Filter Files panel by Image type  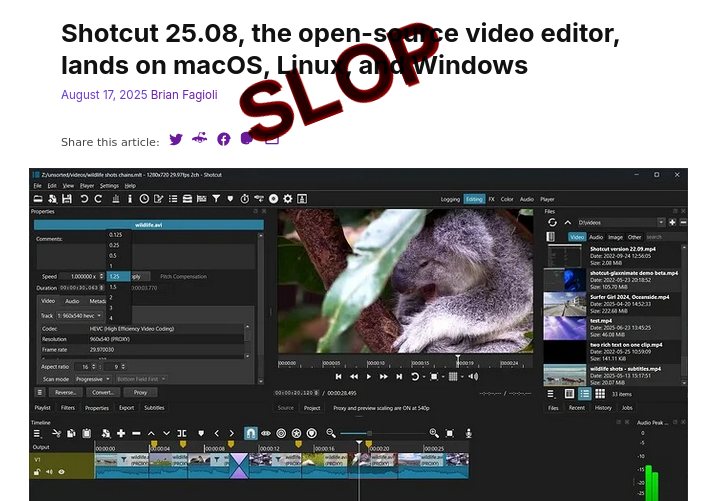pyautogui.click(x=615, y=237)
